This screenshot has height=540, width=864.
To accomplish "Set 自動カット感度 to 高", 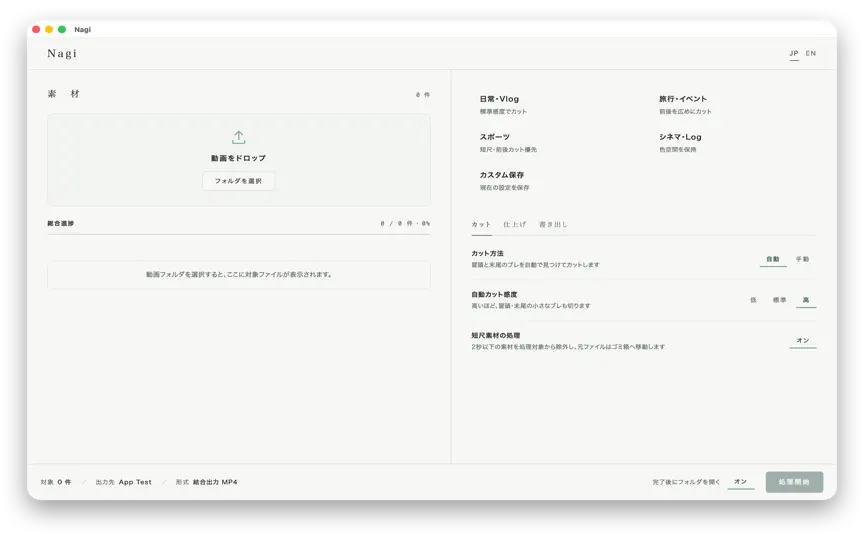I will coord(806,300).
